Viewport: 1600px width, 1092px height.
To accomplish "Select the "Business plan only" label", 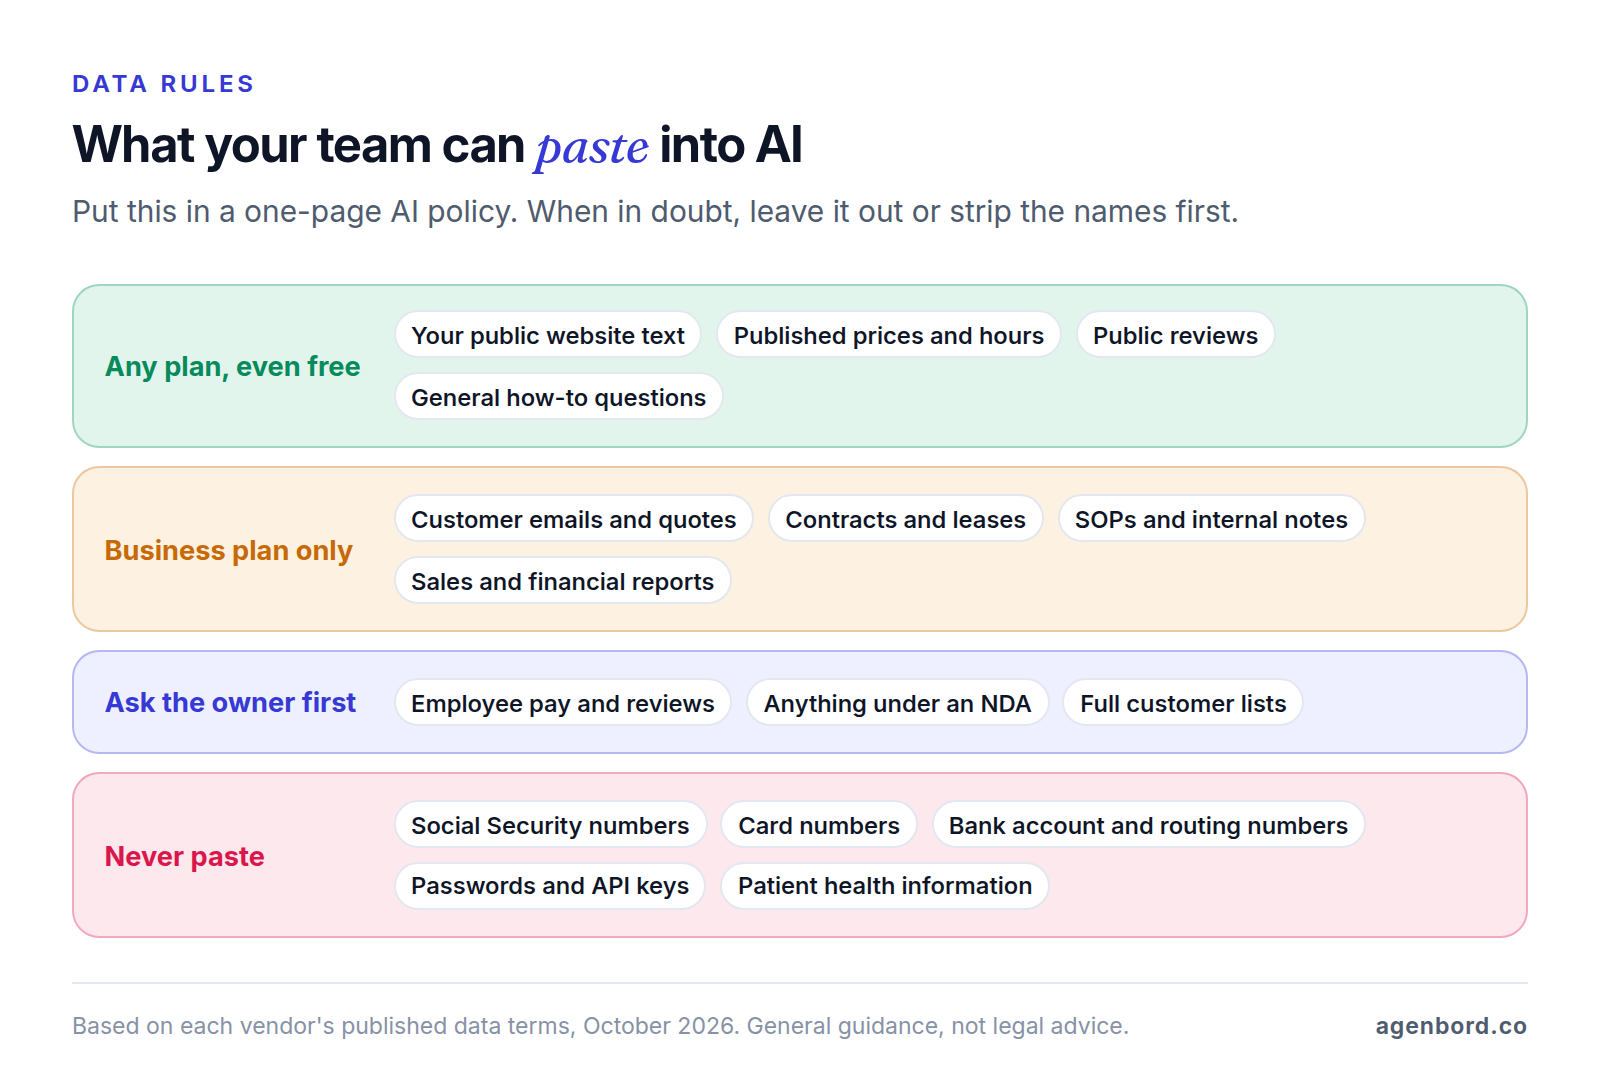I will pyautogui.click(x=229, y=551).
